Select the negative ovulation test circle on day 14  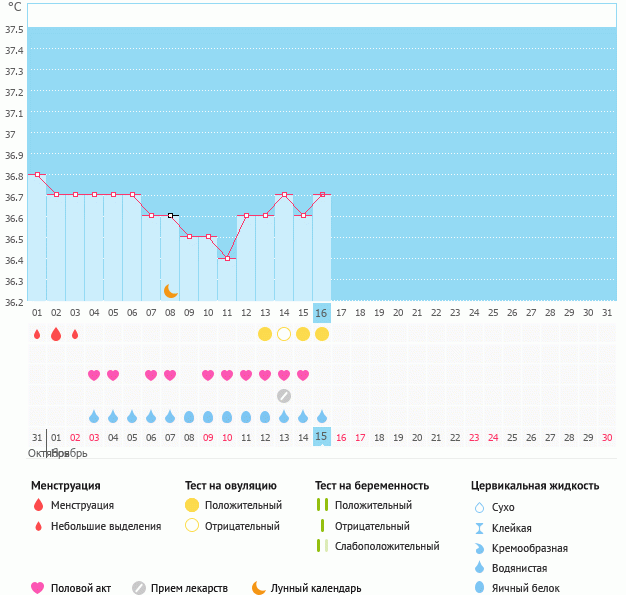[284, 334]
